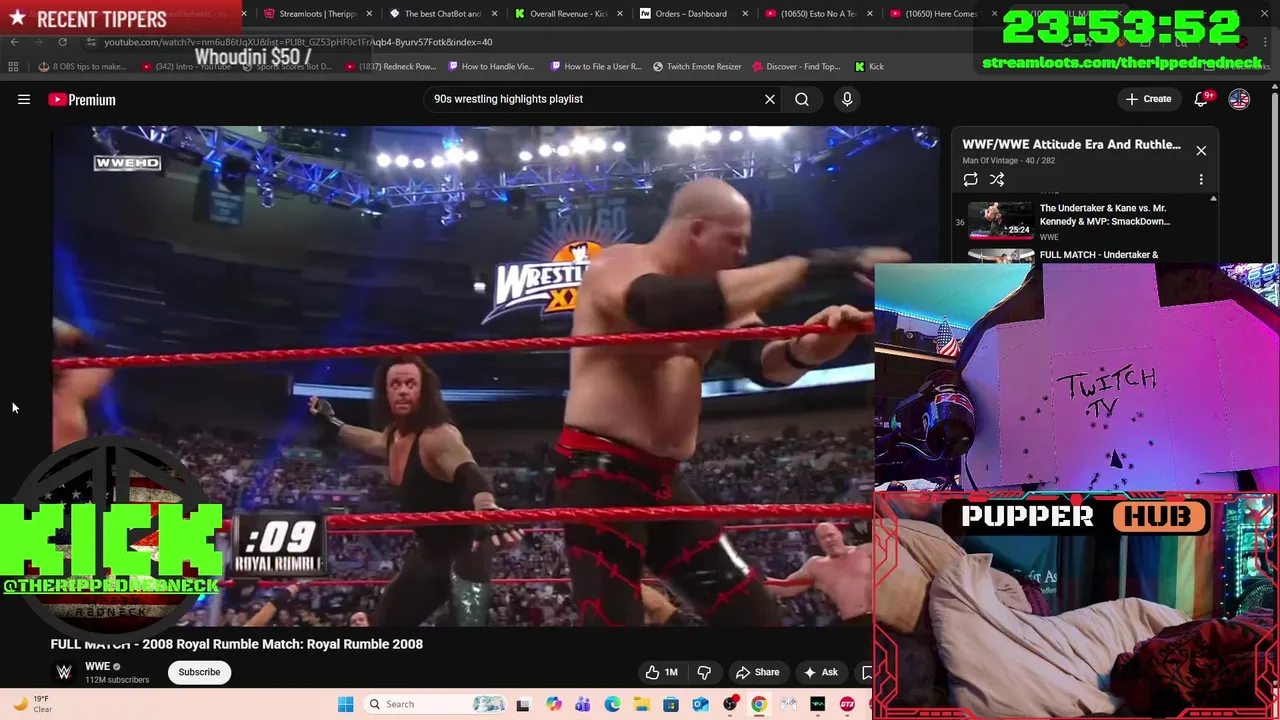Open the 8 OBS tips bookmark
This screenshot has height=720, width=1280.
click(82, 66)
